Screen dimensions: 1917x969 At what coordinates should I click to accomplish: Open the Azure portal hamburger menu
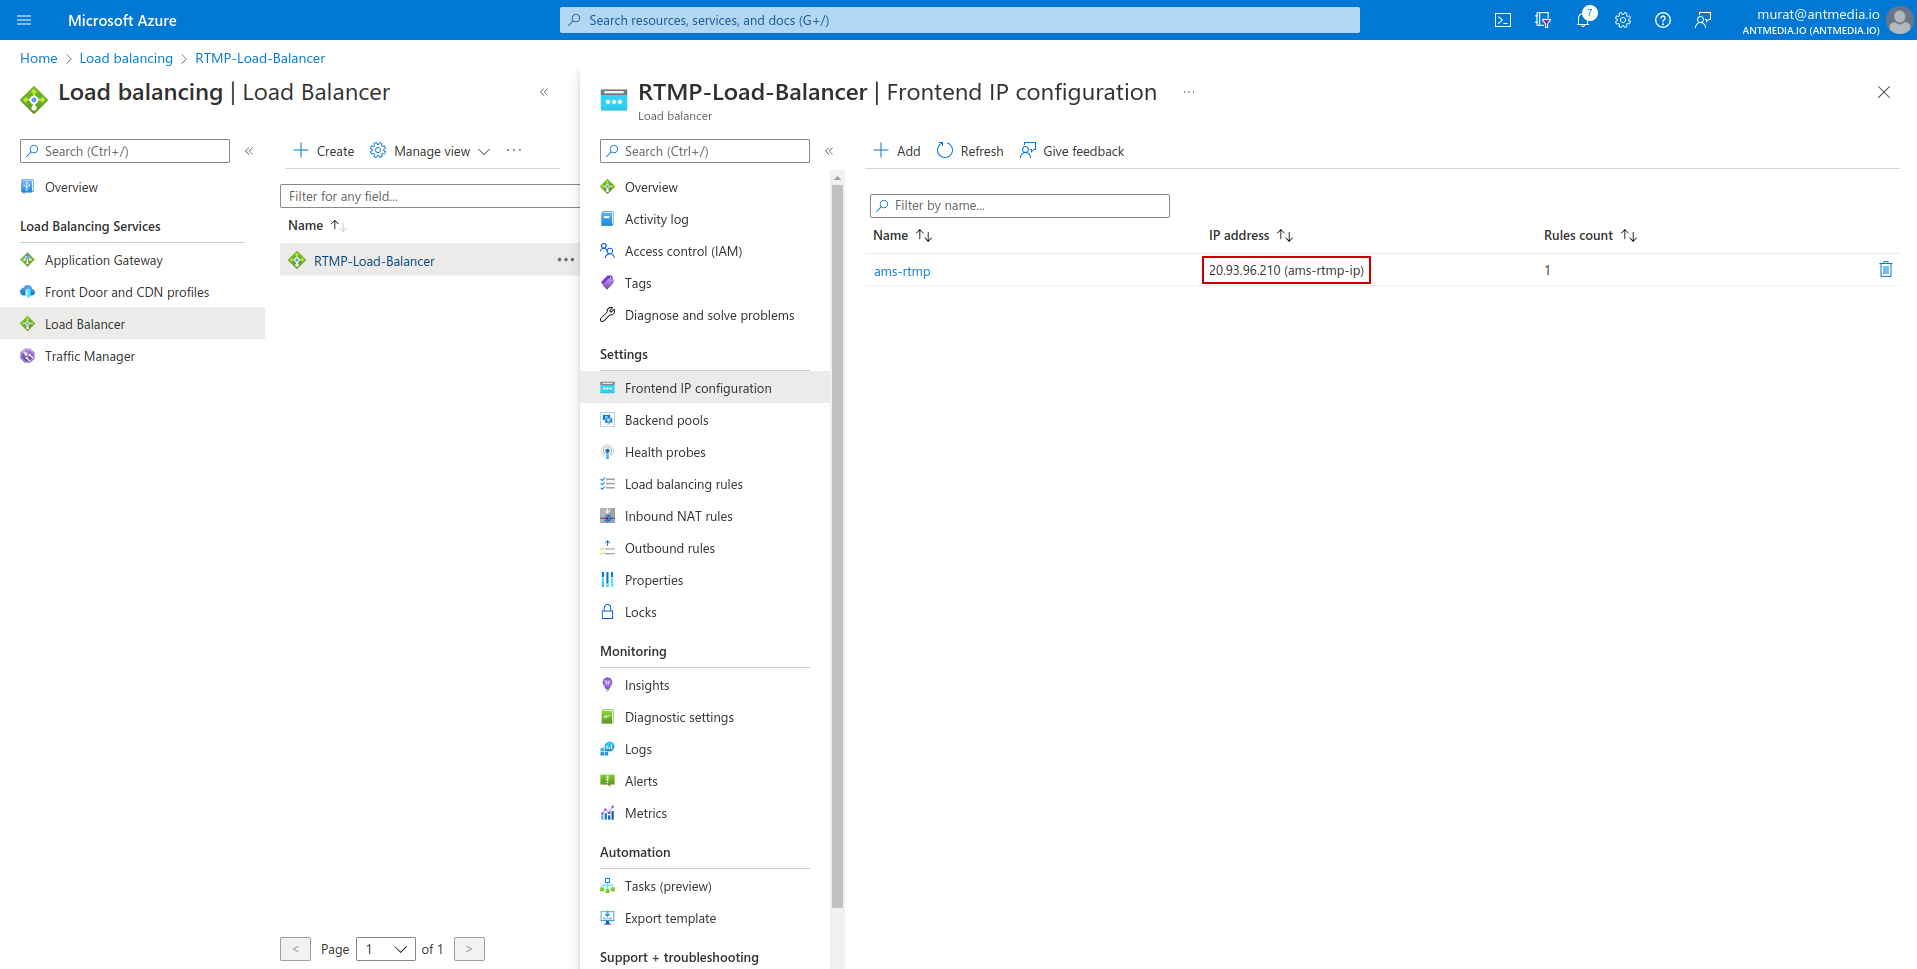pyautogui.click(x=24, y=20)
